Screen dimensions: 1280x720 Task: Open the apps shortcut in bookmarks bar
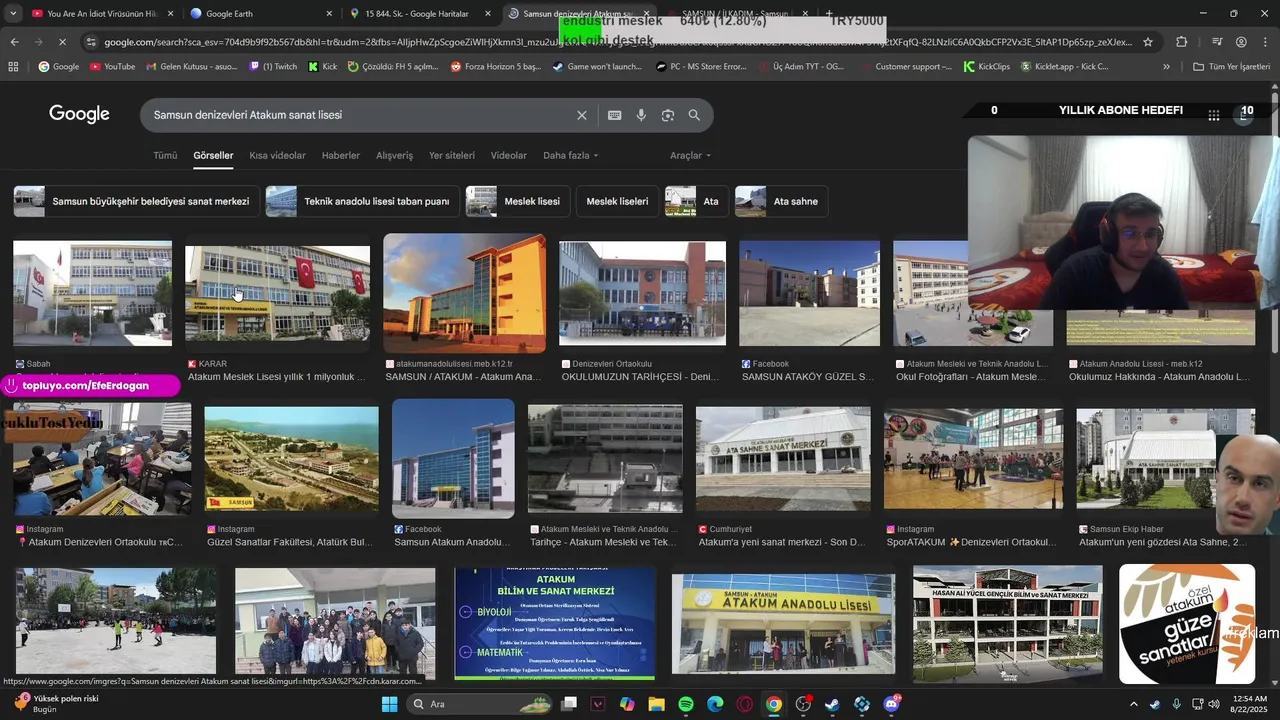tap(13, 67)
